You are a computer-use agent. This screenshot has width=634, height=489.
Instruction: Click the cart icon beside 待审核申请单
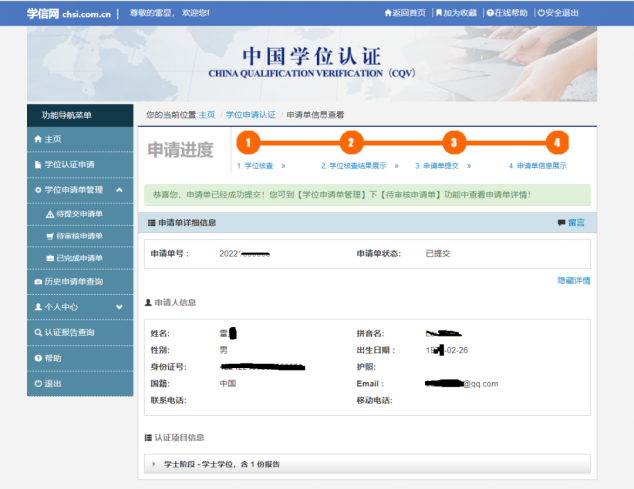coord(50,236)
